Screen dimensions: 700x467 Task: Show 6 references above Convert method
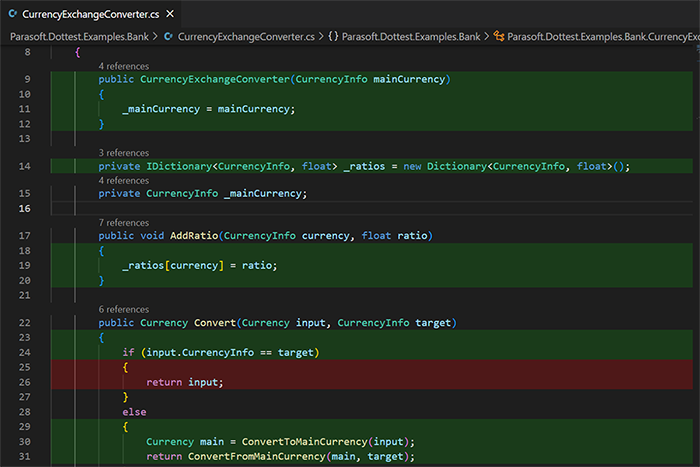pyautogui.click(x=124, y=309)
